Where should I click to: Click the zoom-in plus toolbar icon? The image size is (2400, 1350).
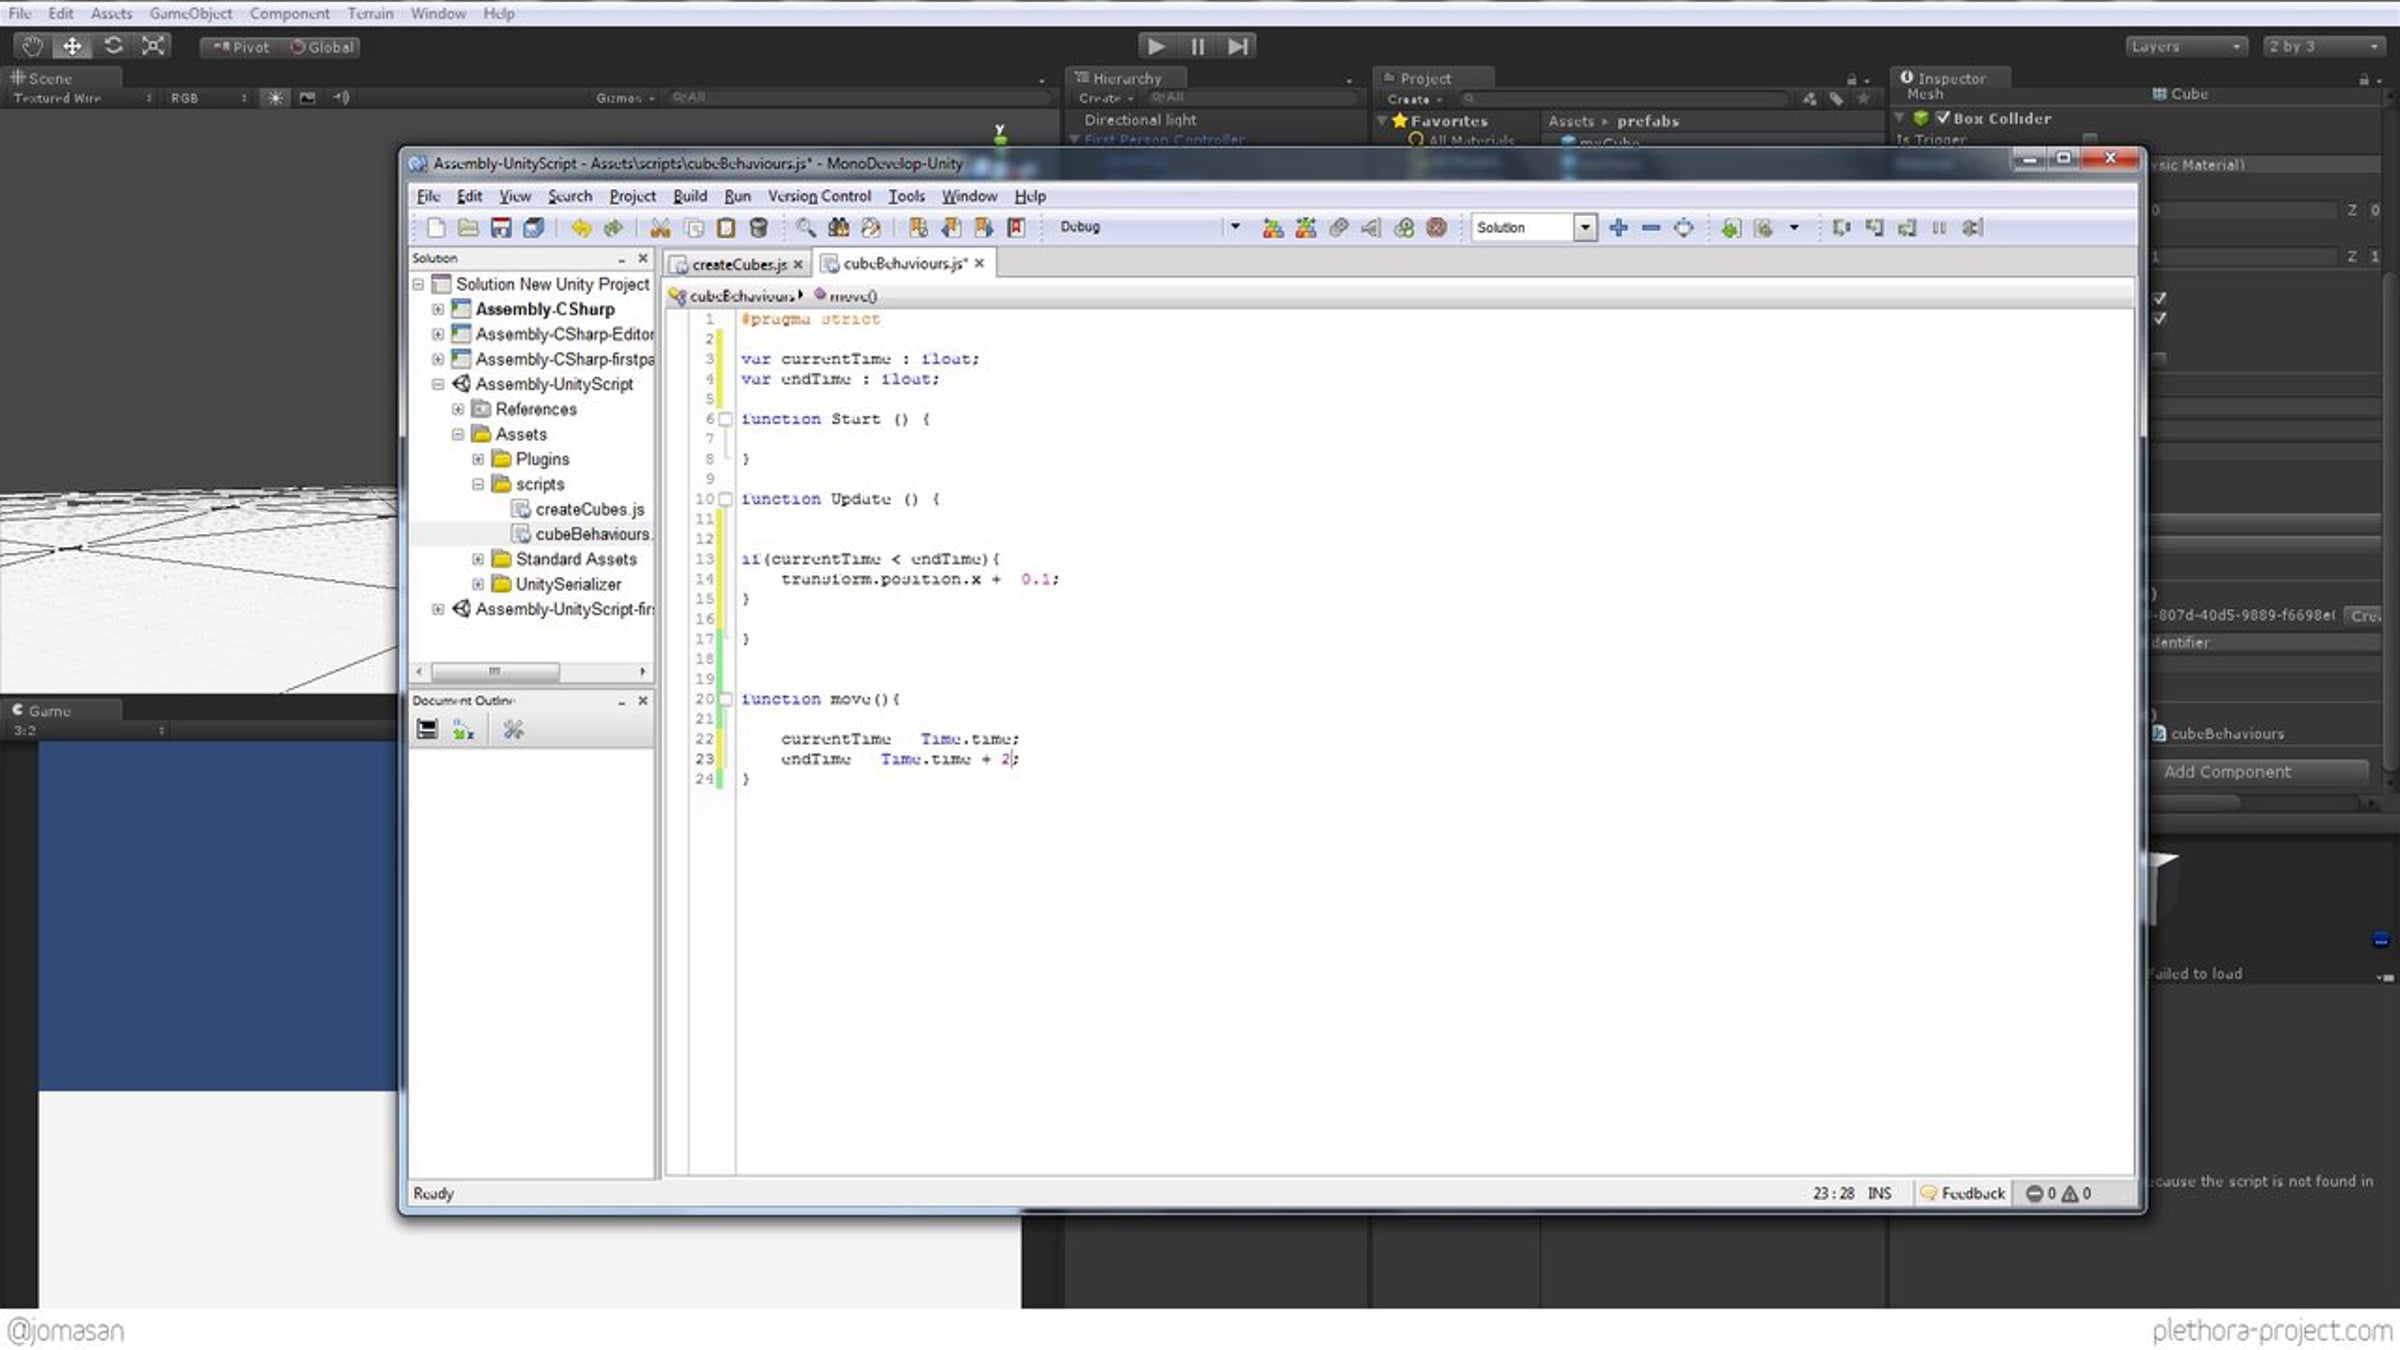coord(1618,228)
